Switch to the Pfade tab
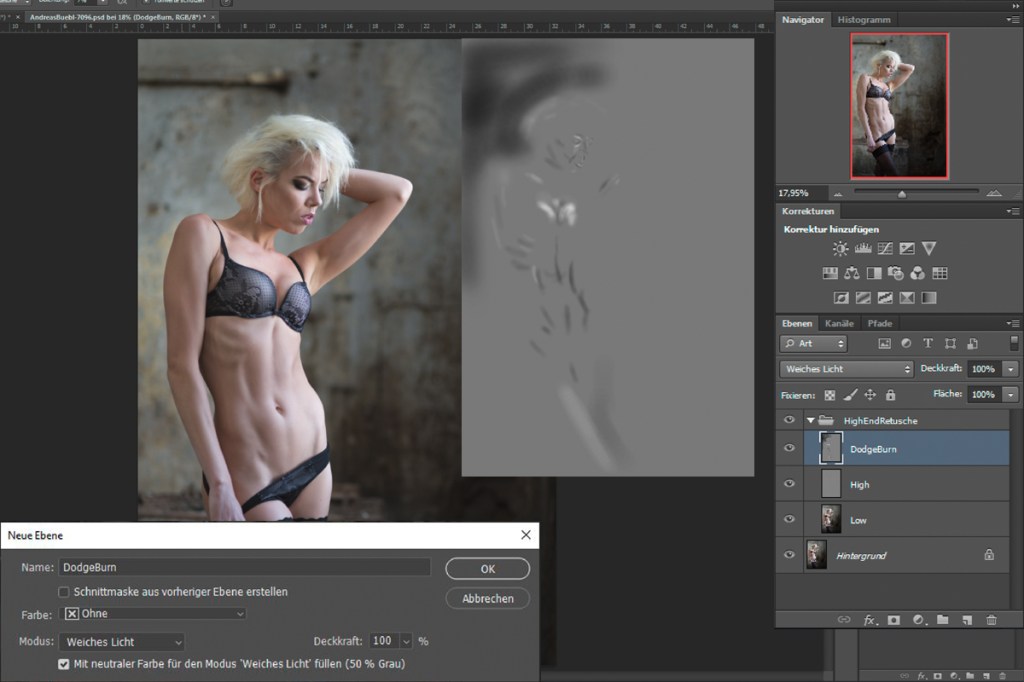 coord(880,323)
